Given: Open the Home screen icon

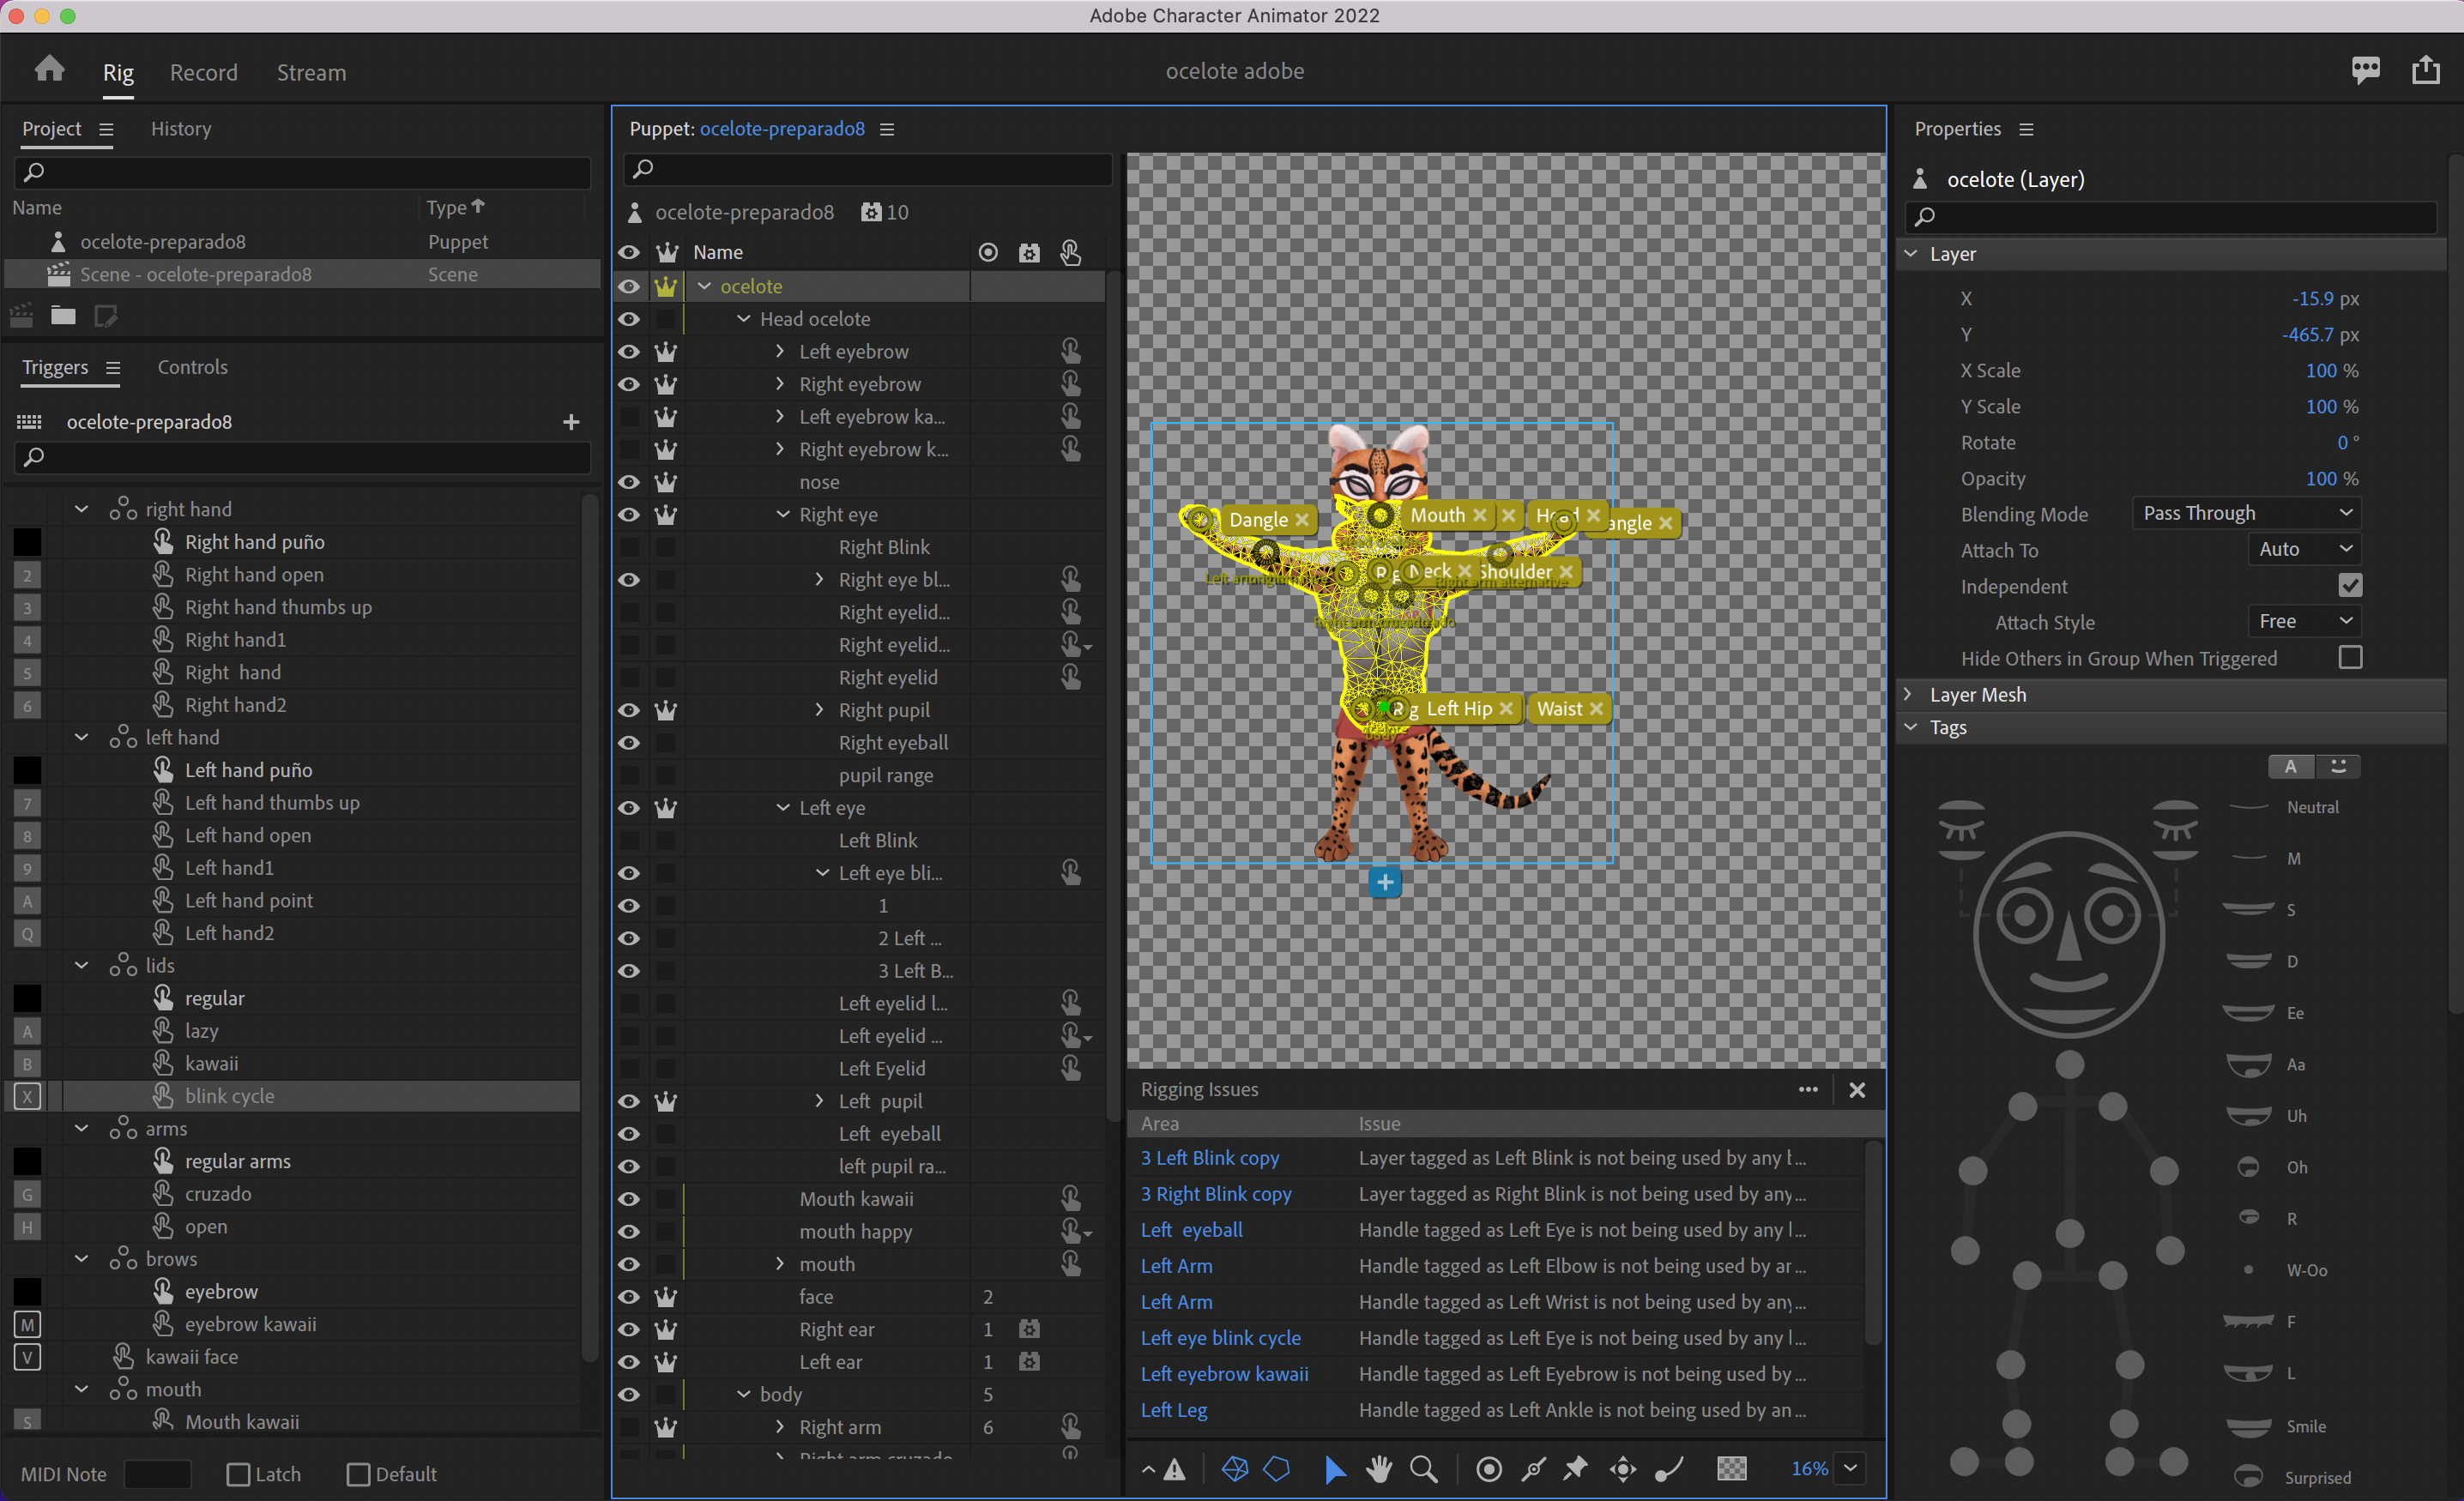Looking at the screenshot, I should click(48, 68).
